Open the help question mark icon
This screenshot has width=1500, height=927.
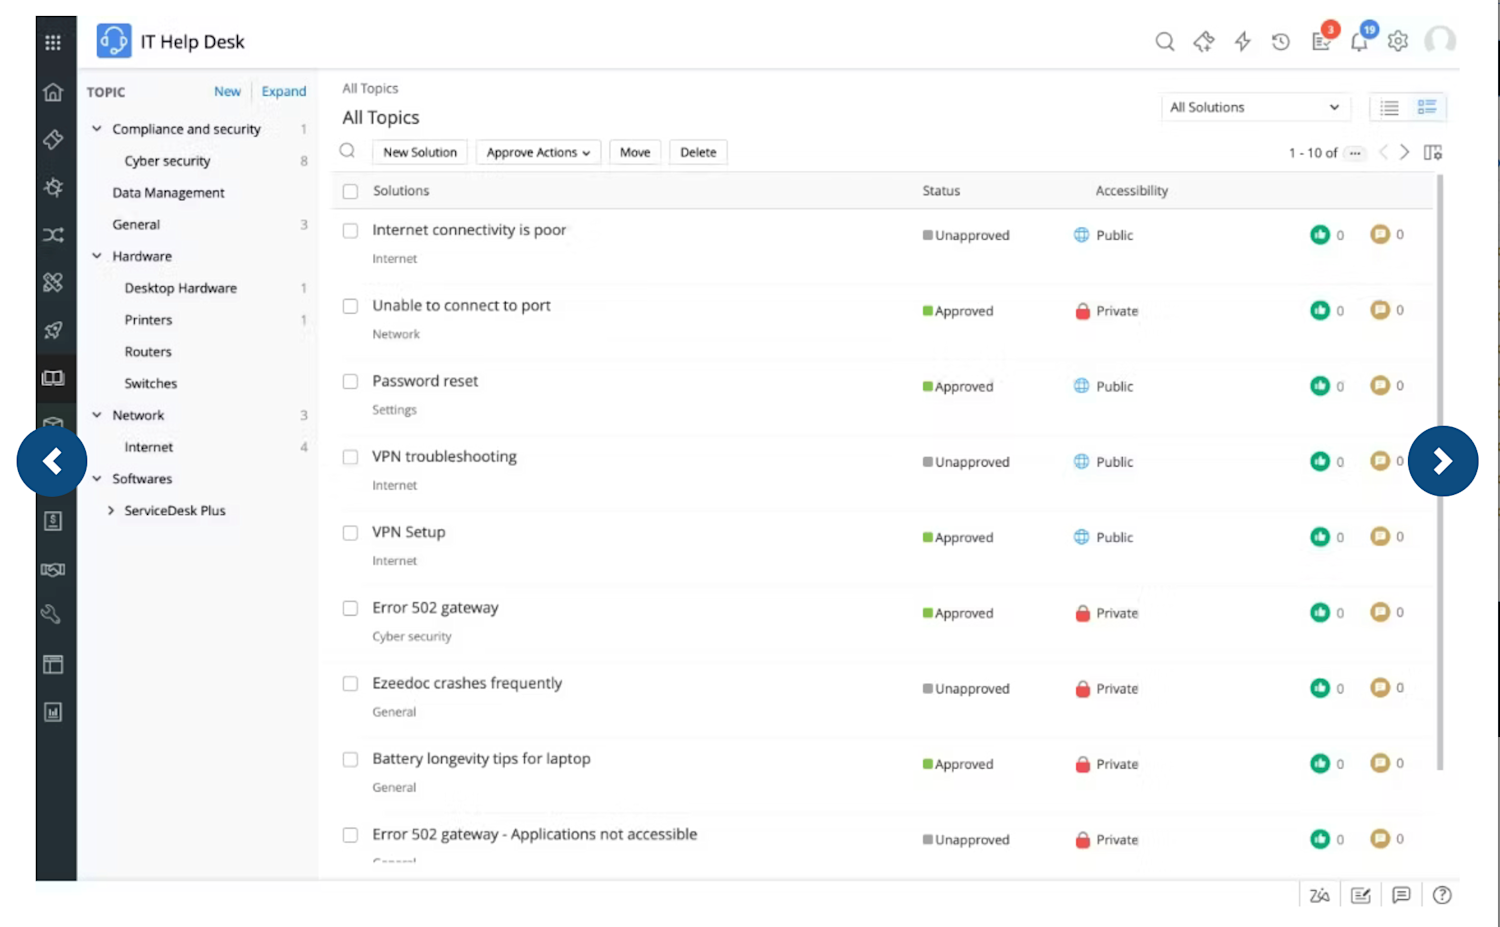tap(1442, 895)
